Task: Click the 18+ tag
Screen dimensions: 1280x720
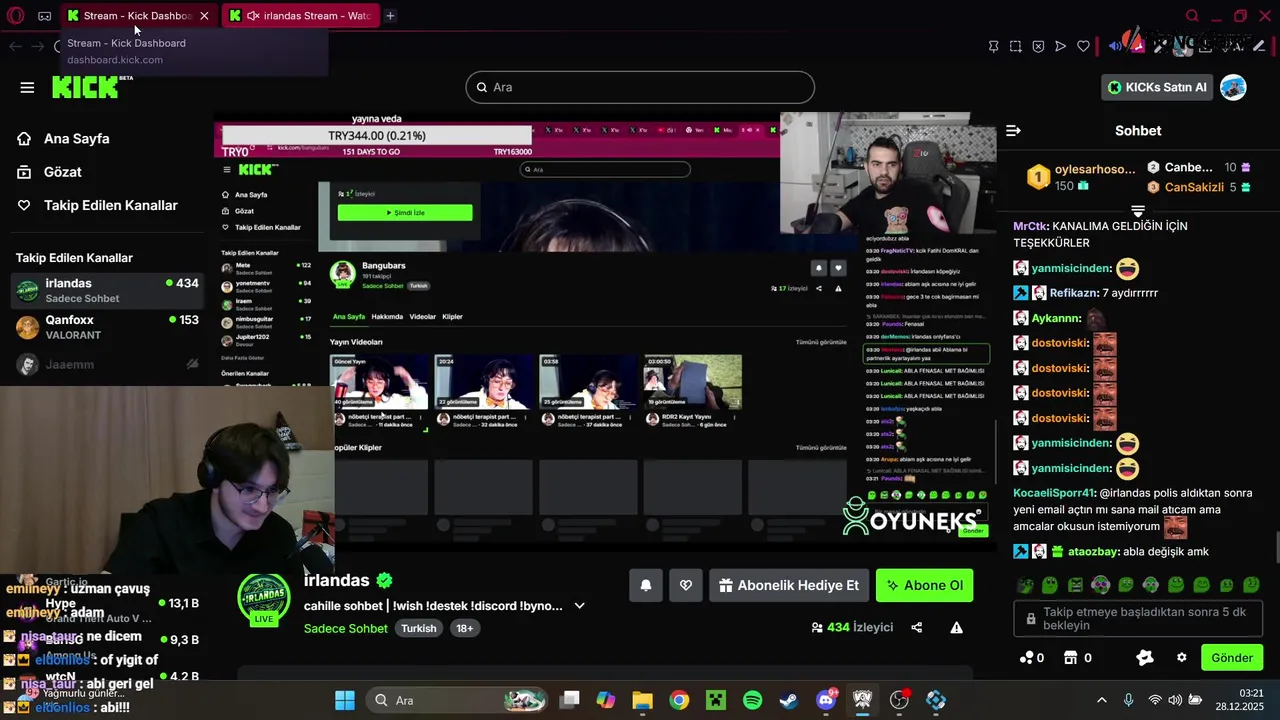Action: point(465,628)
